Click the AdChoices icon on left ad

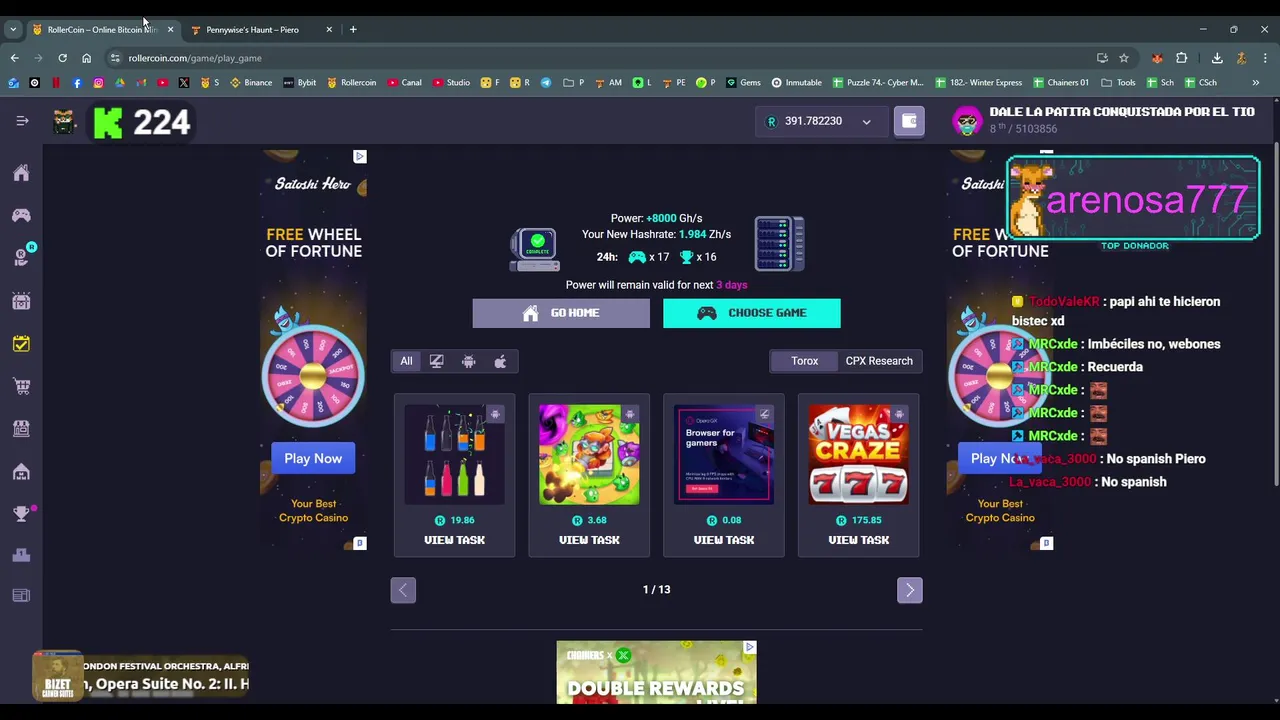360,156
